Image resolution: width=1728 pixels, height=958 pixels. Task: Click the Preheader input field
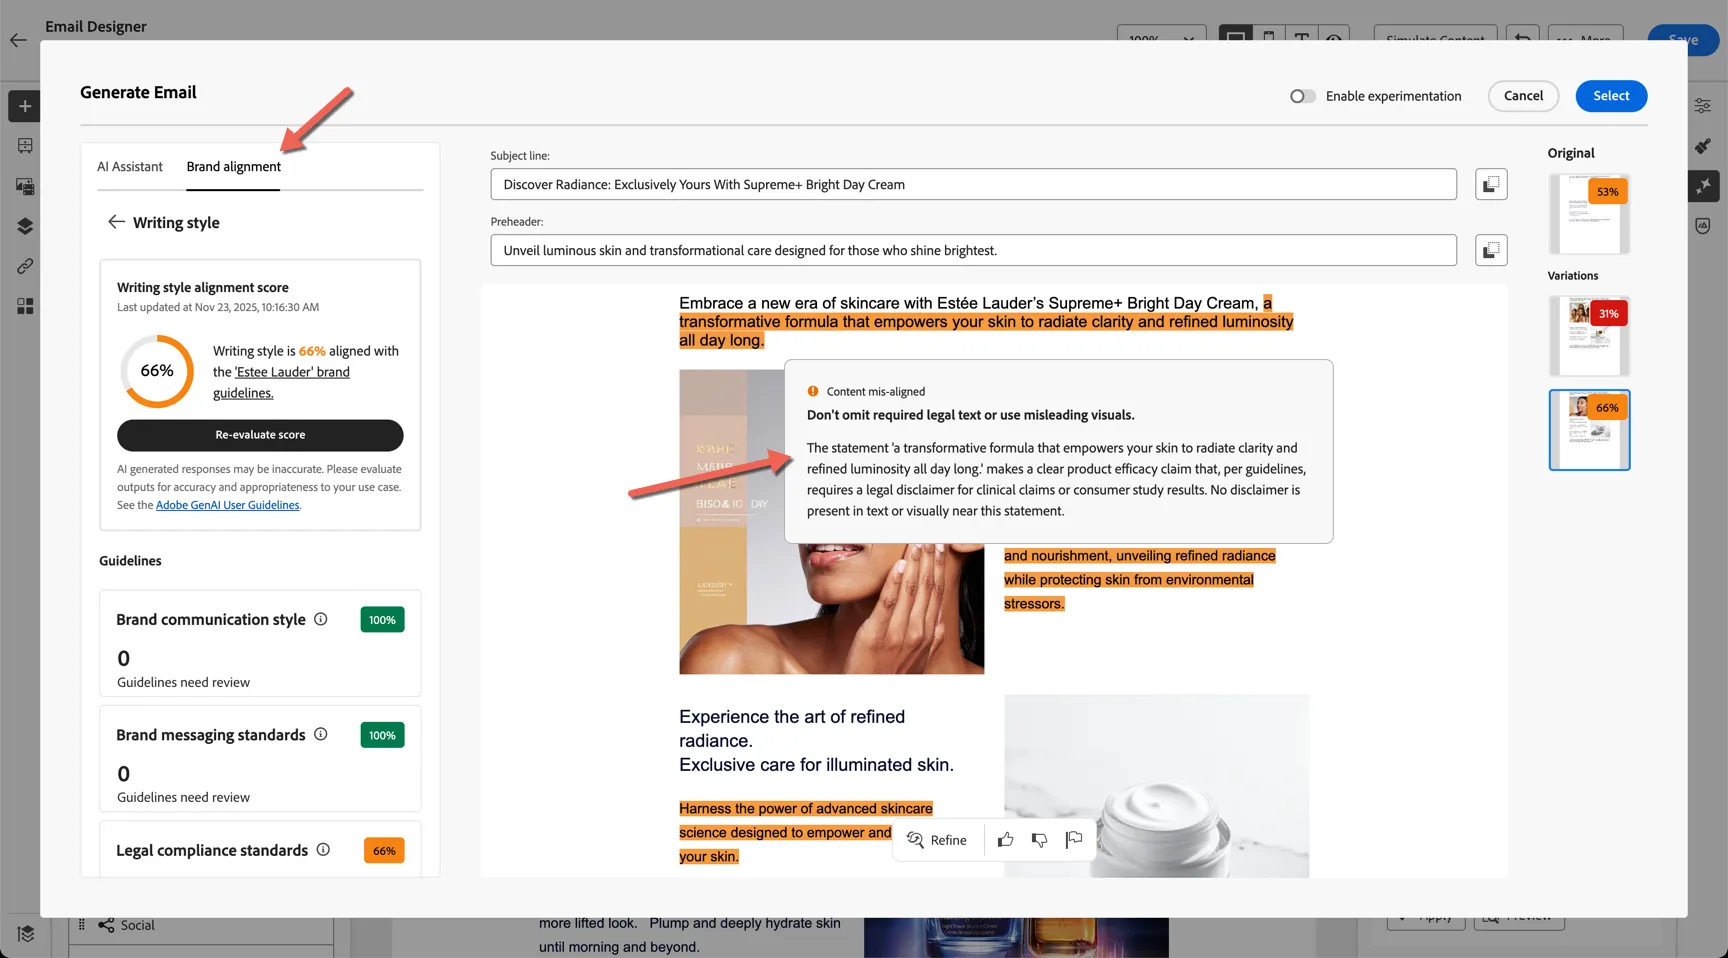[973, 250]
